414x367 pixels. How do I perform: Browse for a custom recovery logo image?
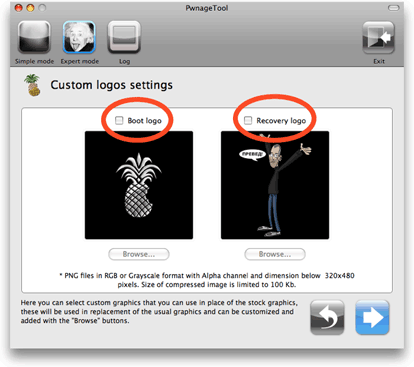click(x=275, y=254)
